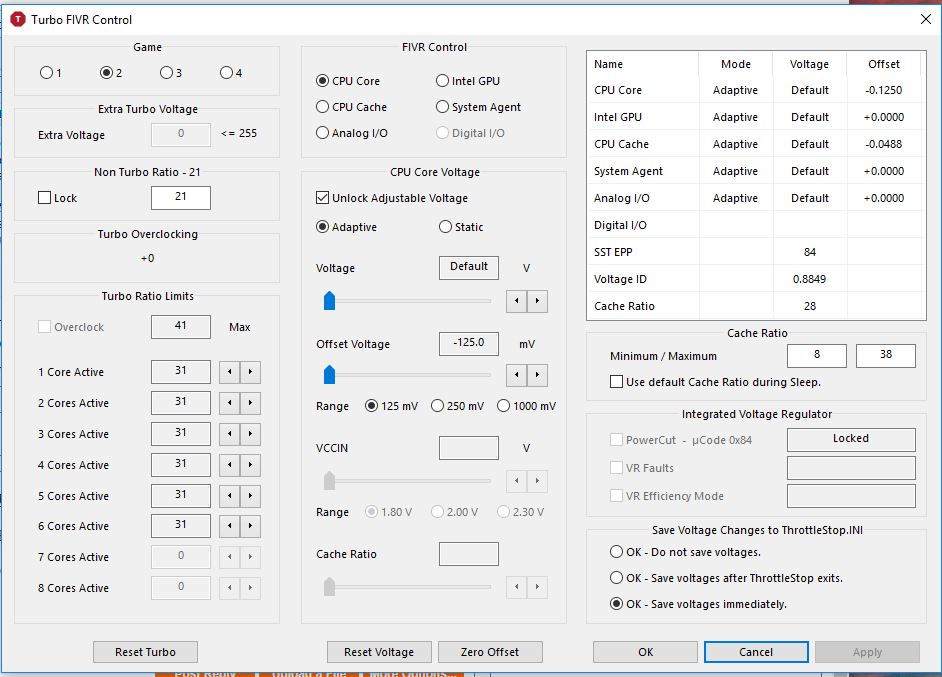The width and height of the screenshot is (942, 677).
Task: Decrease the 4 Cores Active ratio with left arrow
Action: tap(229, 465)
